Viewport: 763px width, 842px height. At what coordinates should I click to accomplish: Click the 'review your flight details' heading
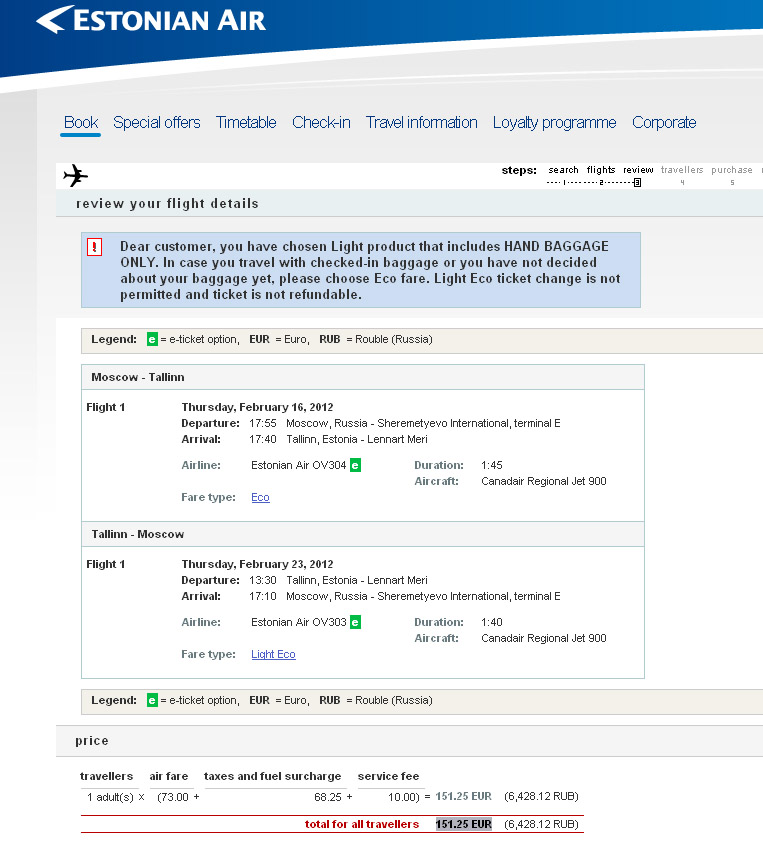tap(168, 204)
